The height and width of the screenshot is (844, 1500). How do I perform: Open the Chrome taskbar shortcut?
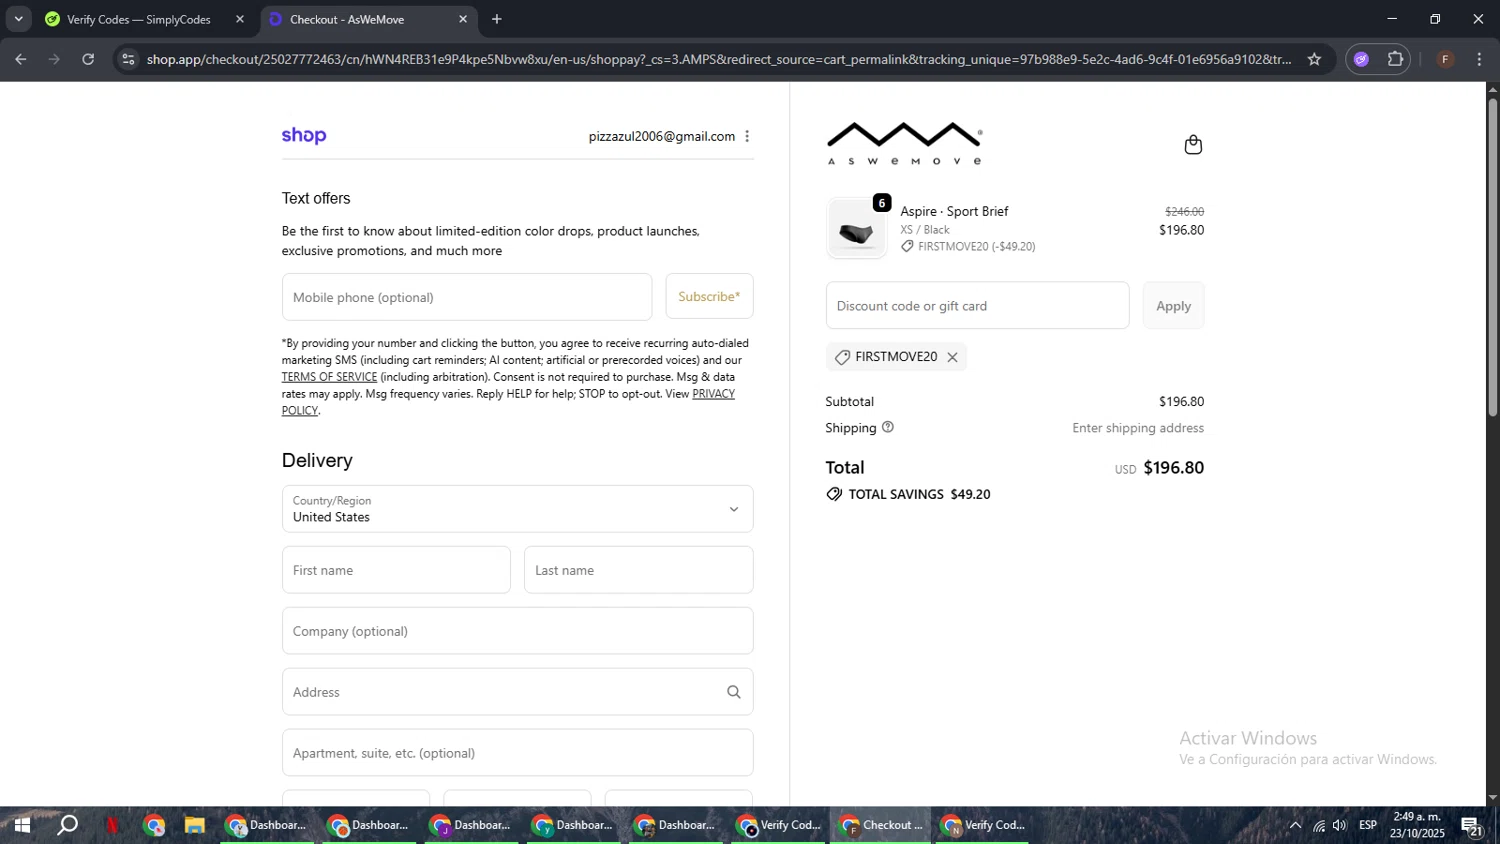[x=154, y=826]
